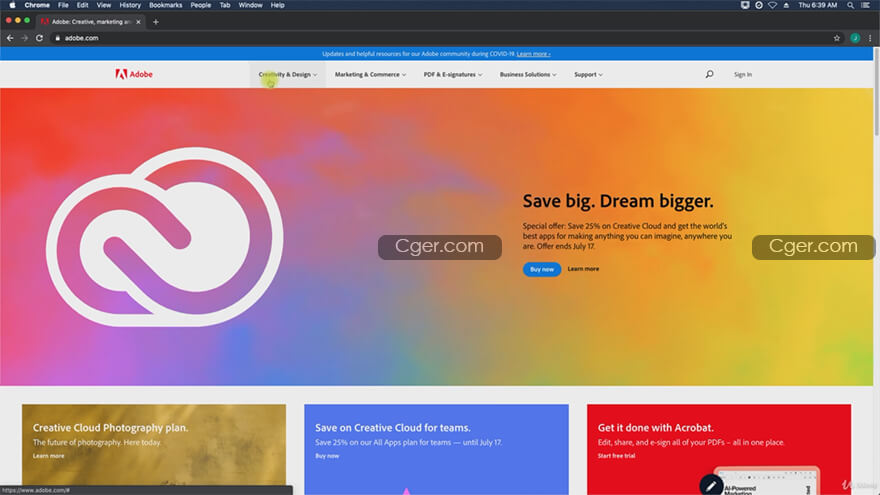Open macOS Spotlight search icon
This screenshot has width=880, height=495.
click(x=850, y=5)
